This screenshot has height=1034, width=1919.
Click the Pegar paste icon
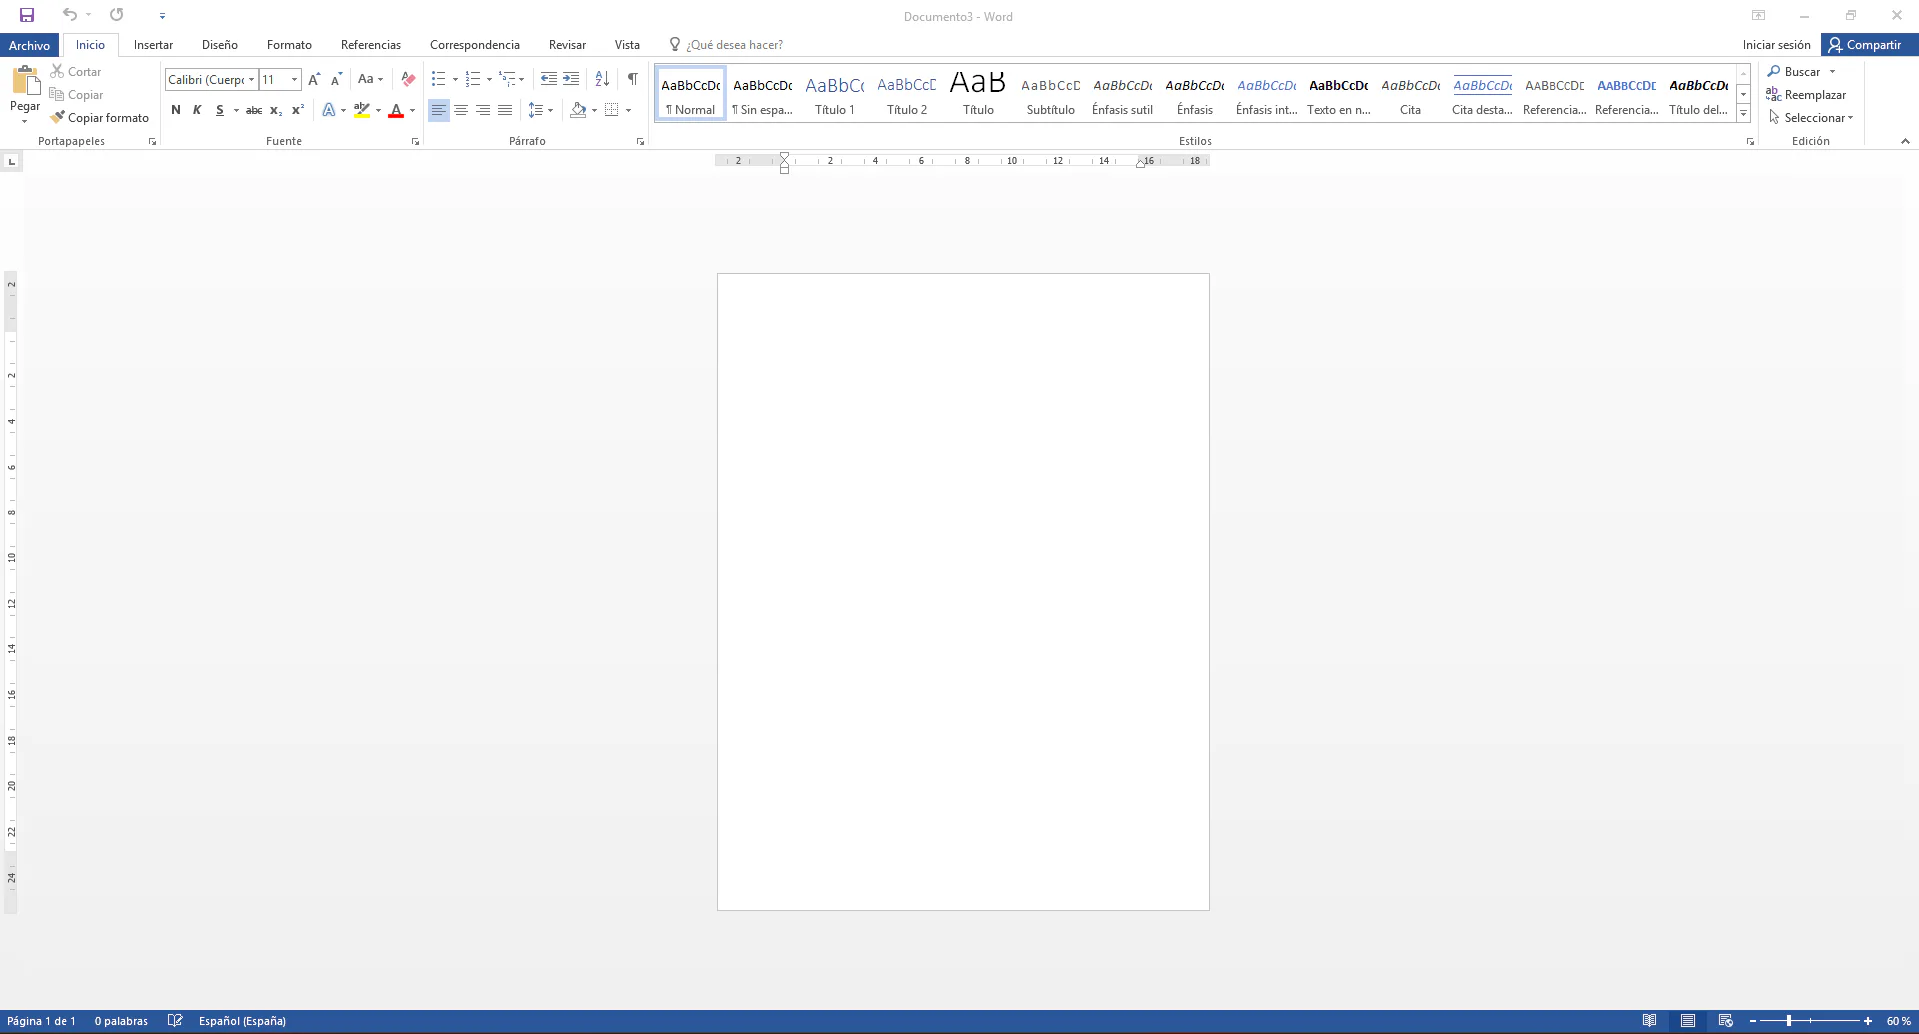(x=25, y=84)
